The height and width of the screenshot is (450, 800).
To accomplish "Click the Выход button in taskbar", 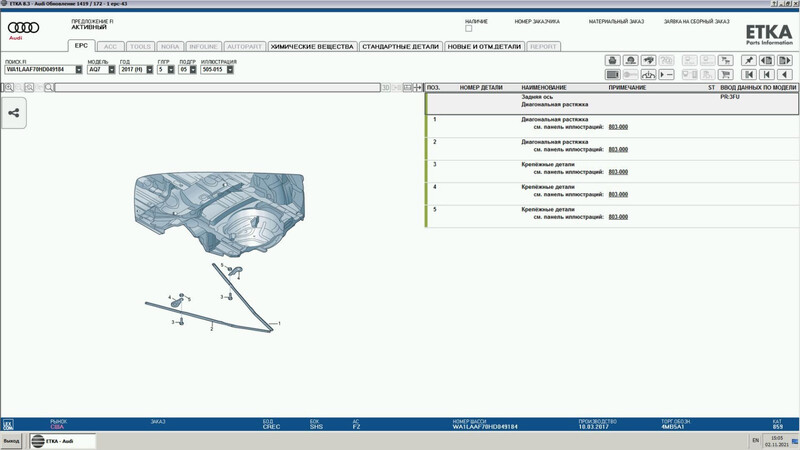I will pos(11,441).
